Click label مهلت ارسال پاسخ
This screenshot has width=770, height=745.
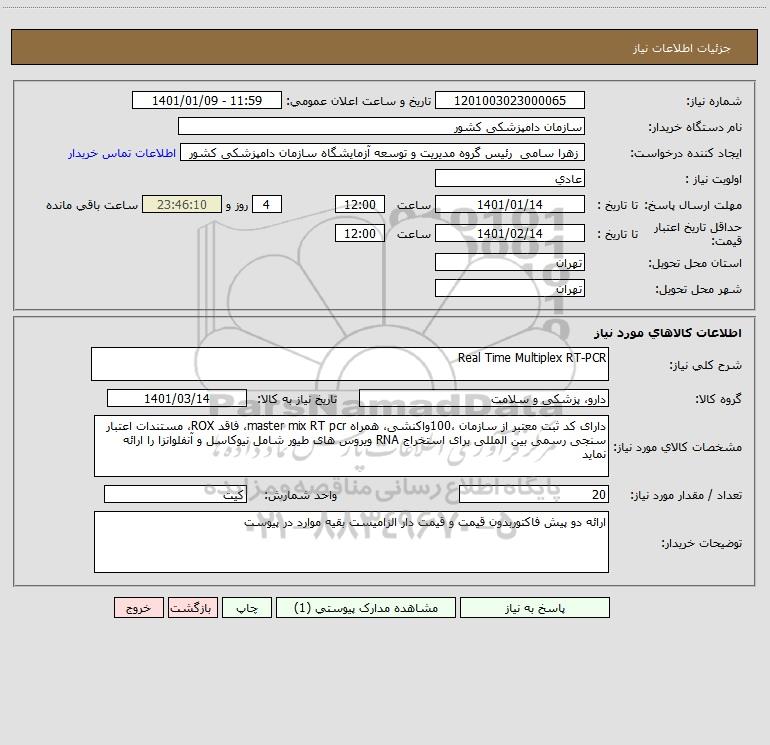pos(693,205)
